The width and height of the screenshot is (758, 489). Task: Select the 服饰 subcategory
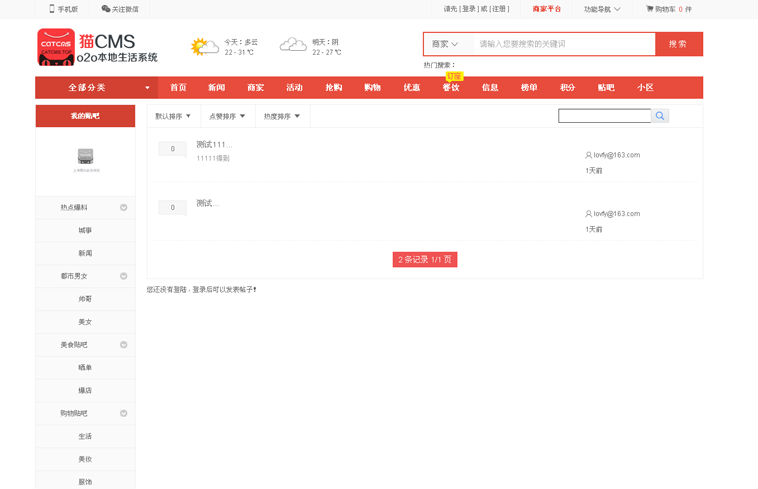click(x=85, y=482)
